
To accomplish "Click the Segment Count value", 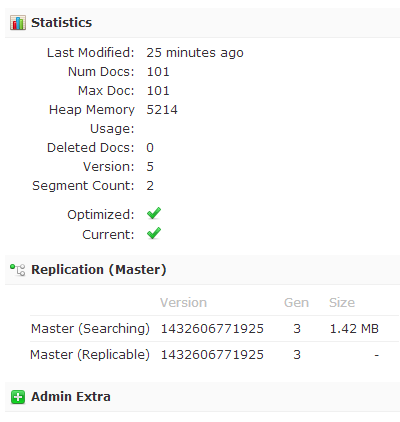I will [x=150, y=186].
